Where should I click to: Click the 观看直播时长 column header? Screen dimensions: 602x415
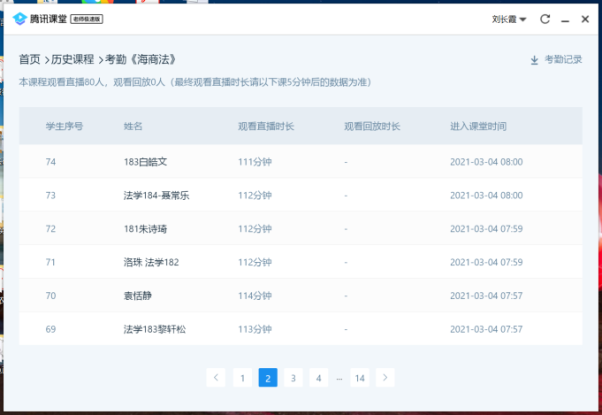tap(266, 127)
